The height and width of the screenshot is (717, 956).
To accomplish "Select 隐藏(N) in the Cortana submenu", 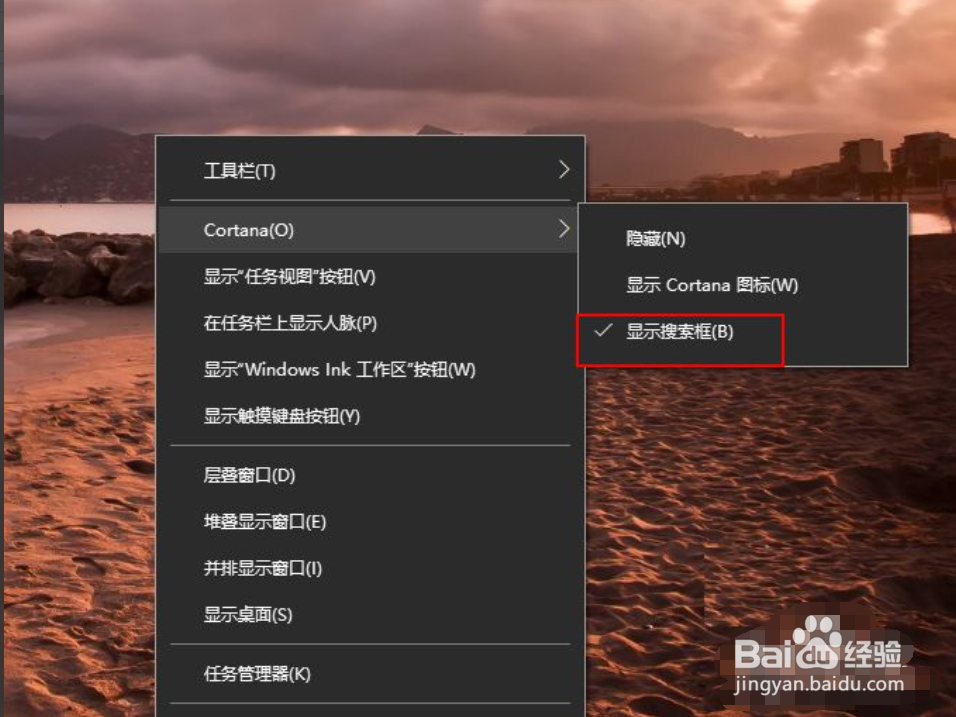I will pos(743,238).
